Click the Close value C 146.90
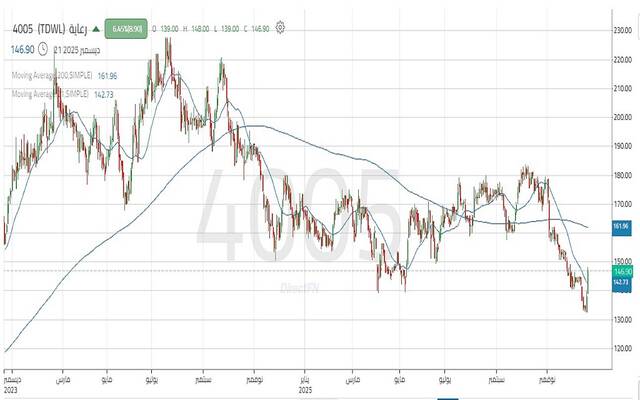The image size is (640, 400). pos(258,28)
